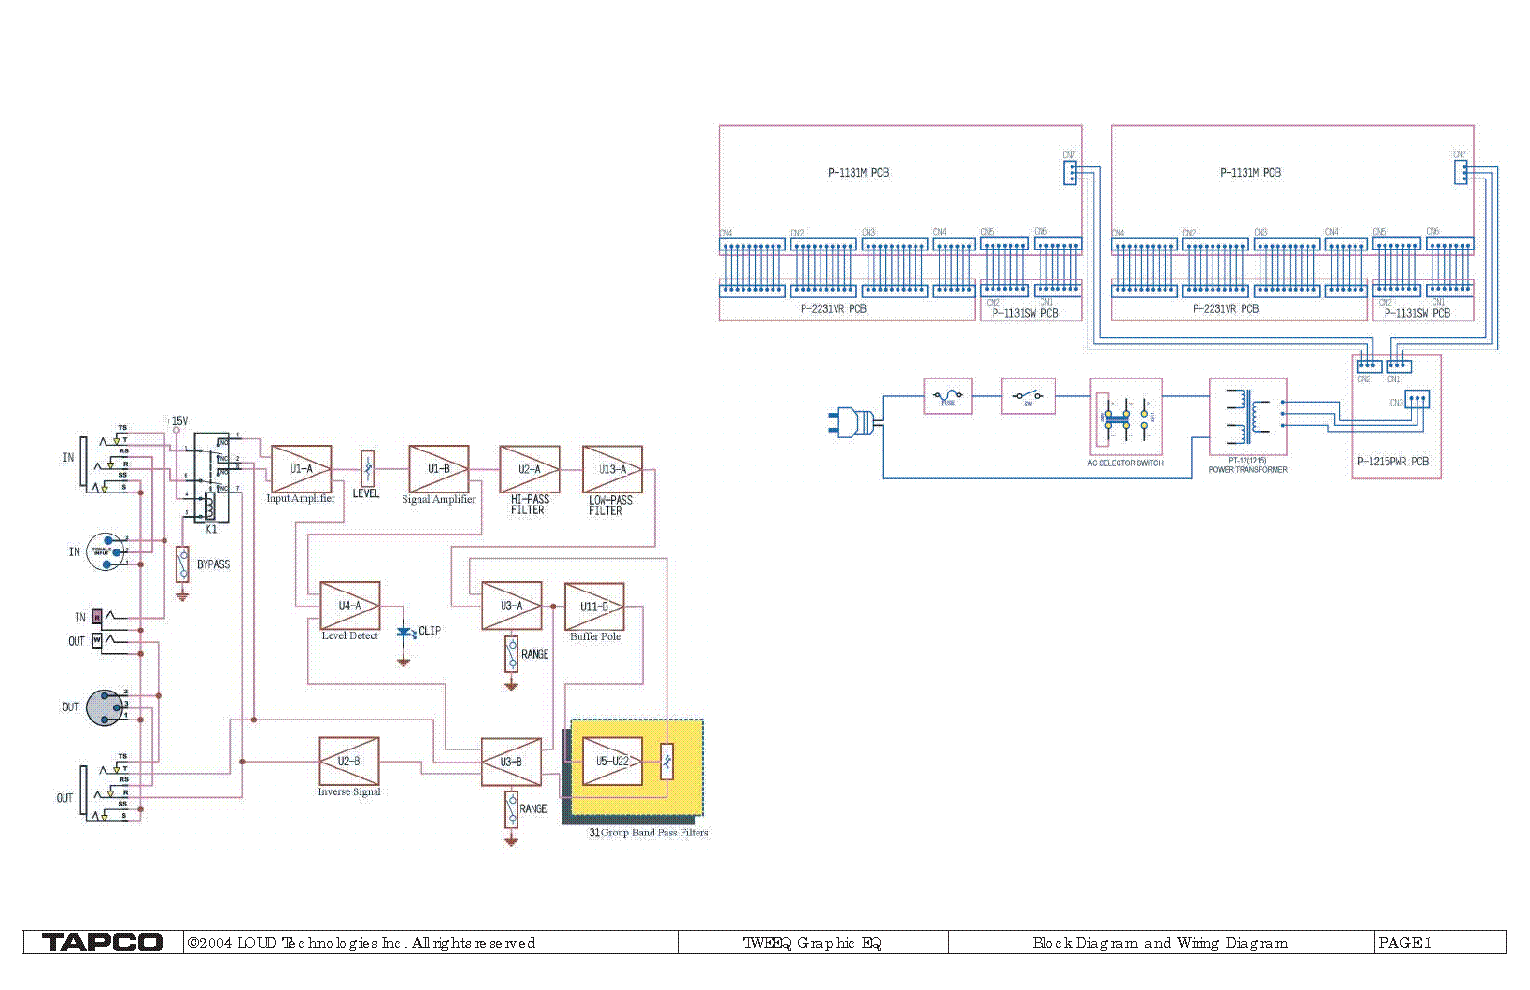The height and width of the screenshot is (990, 1530).
Task: Select the U13-A low-pass filter block
Action: tap(612, 469)
